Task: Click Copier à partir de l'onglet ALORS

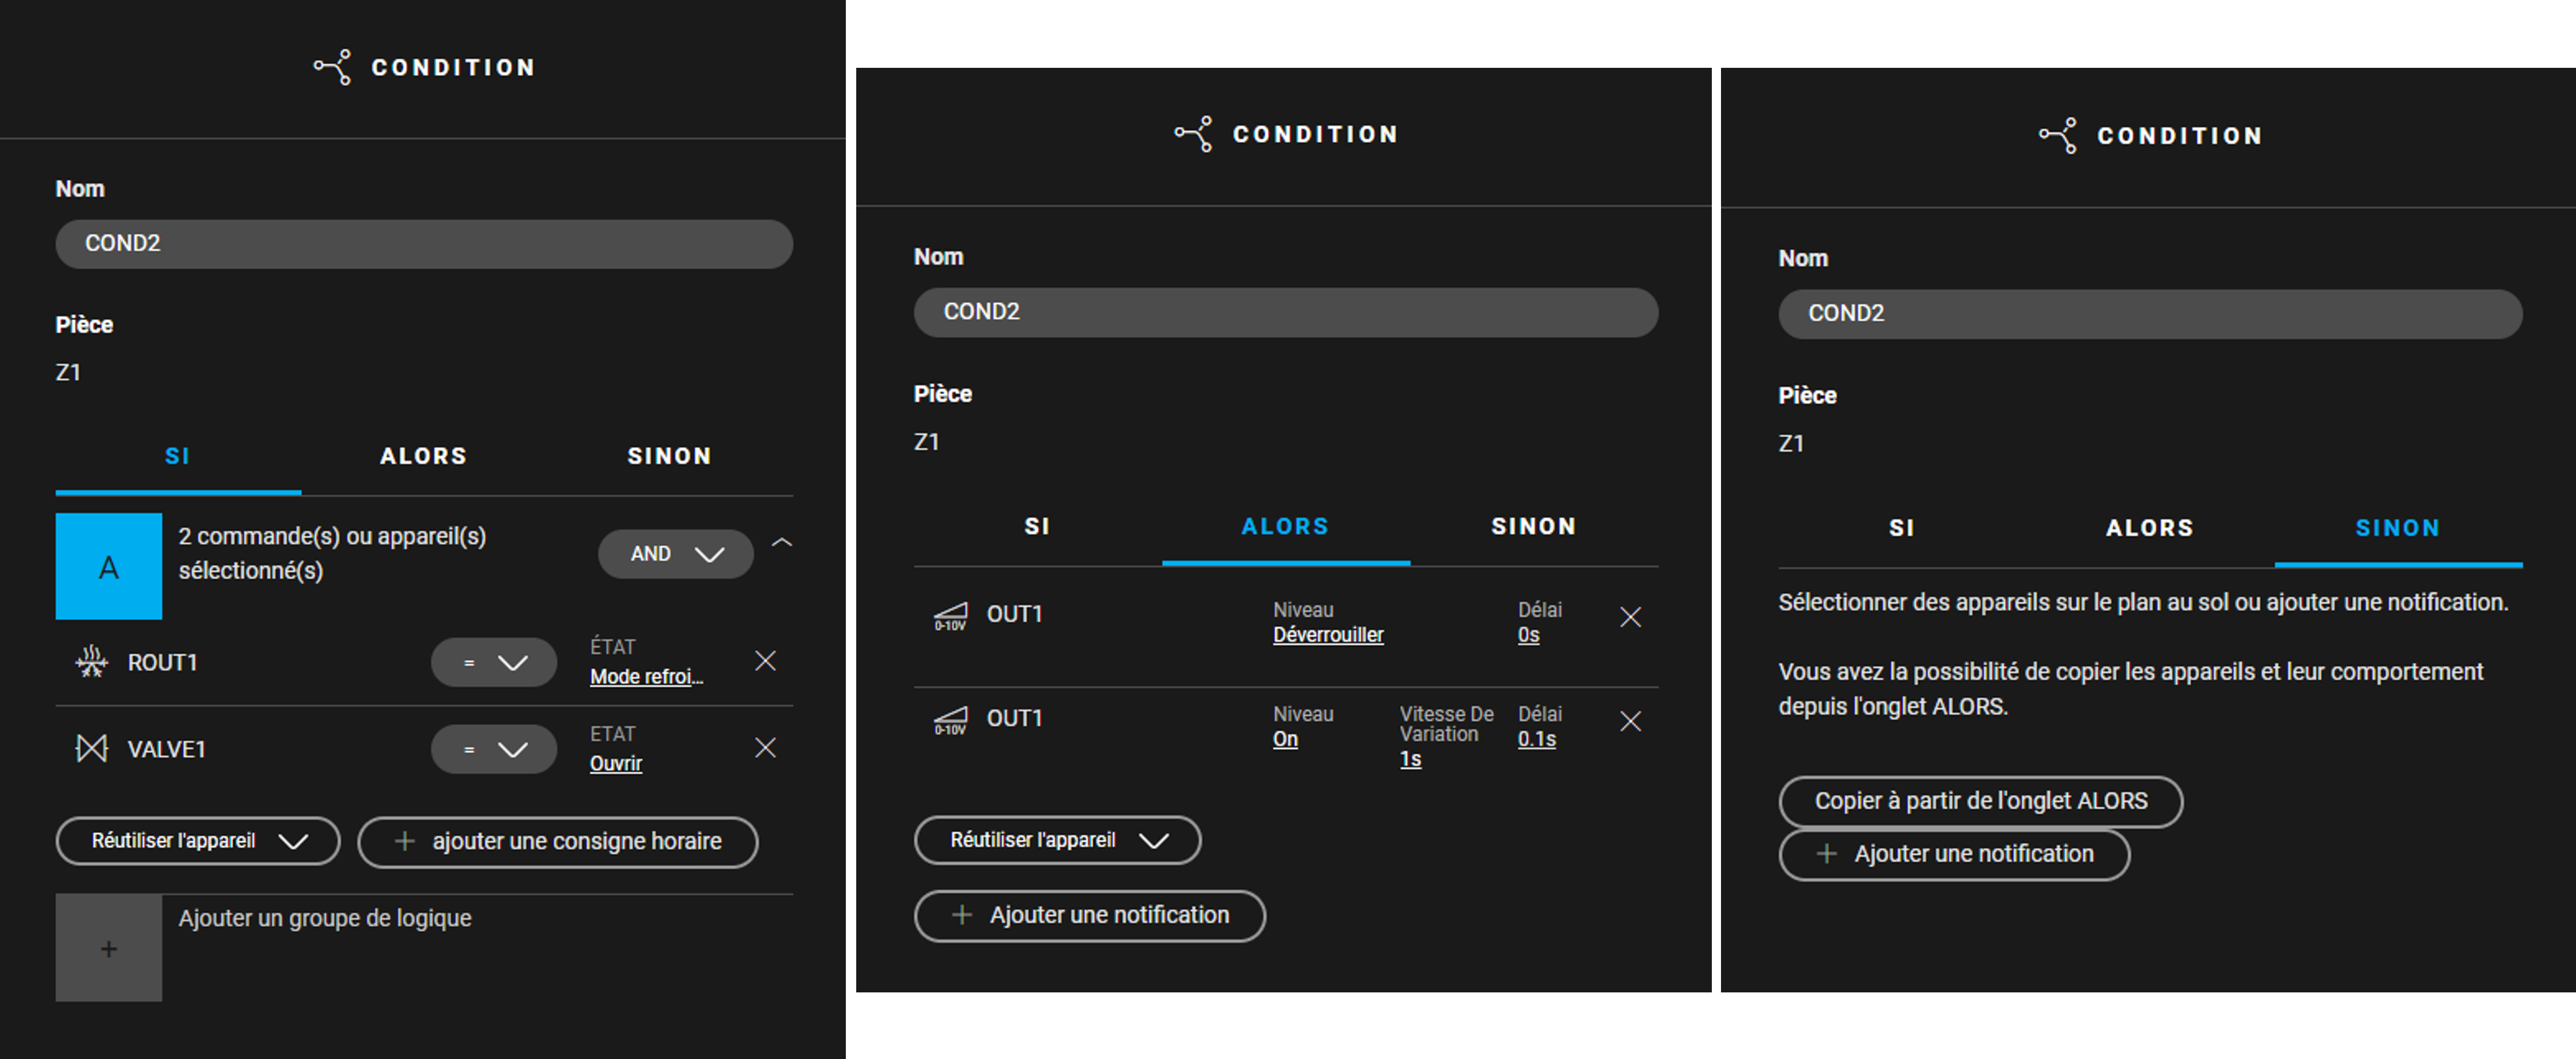Action: [x=1980, y=801]
